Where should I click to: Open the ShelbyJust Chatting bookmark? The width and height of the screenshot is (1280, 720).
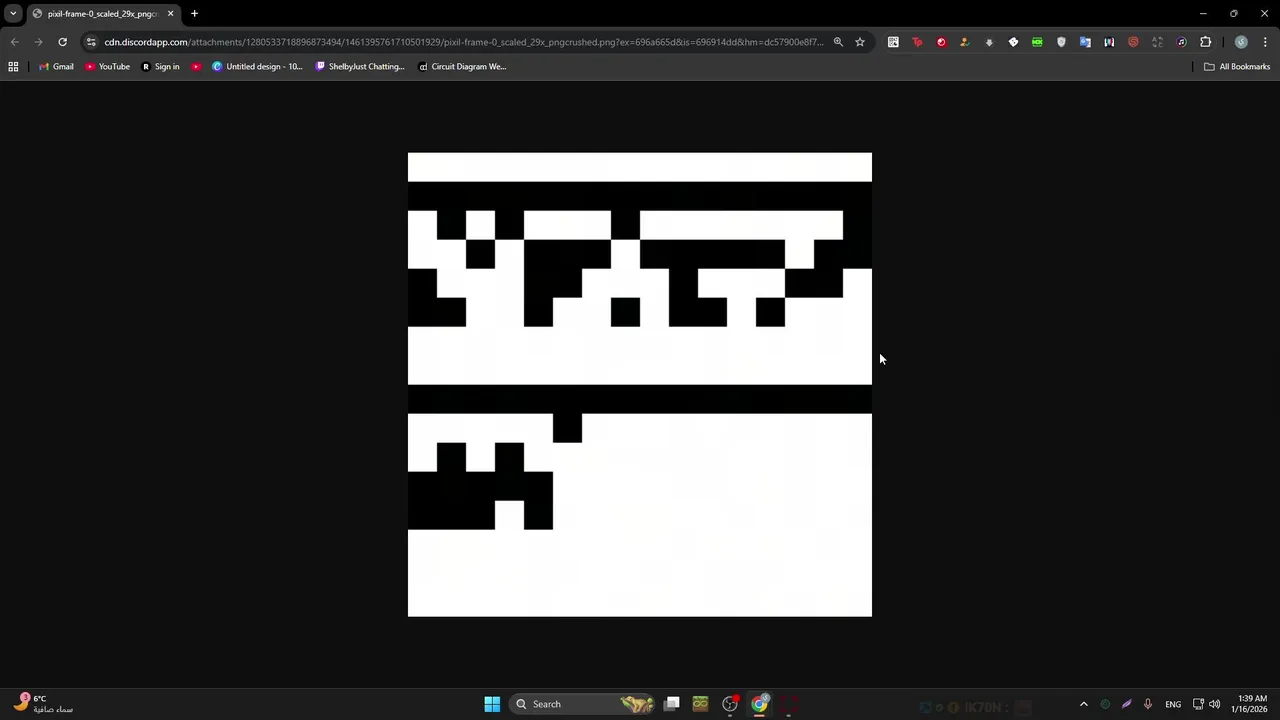tap(360, 66)
